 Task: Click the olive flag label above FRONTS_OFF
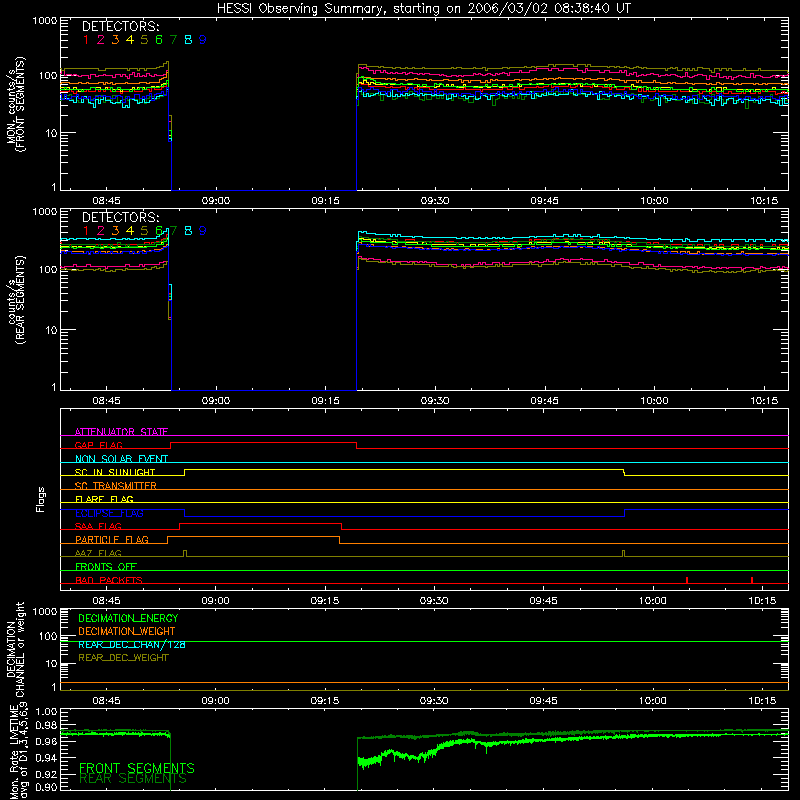coord(98,553)
